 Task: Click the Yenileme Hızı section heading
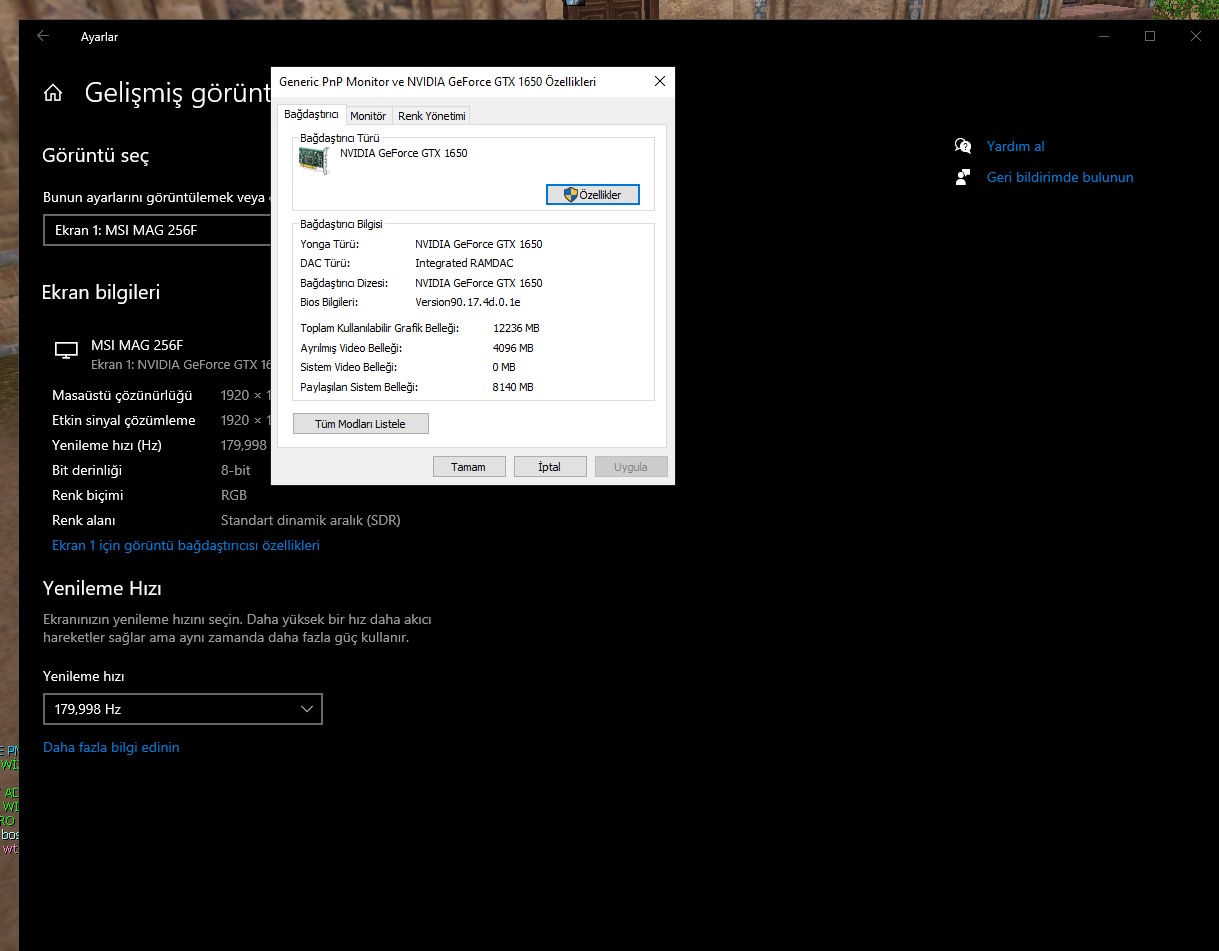click(x=102, y=588)
